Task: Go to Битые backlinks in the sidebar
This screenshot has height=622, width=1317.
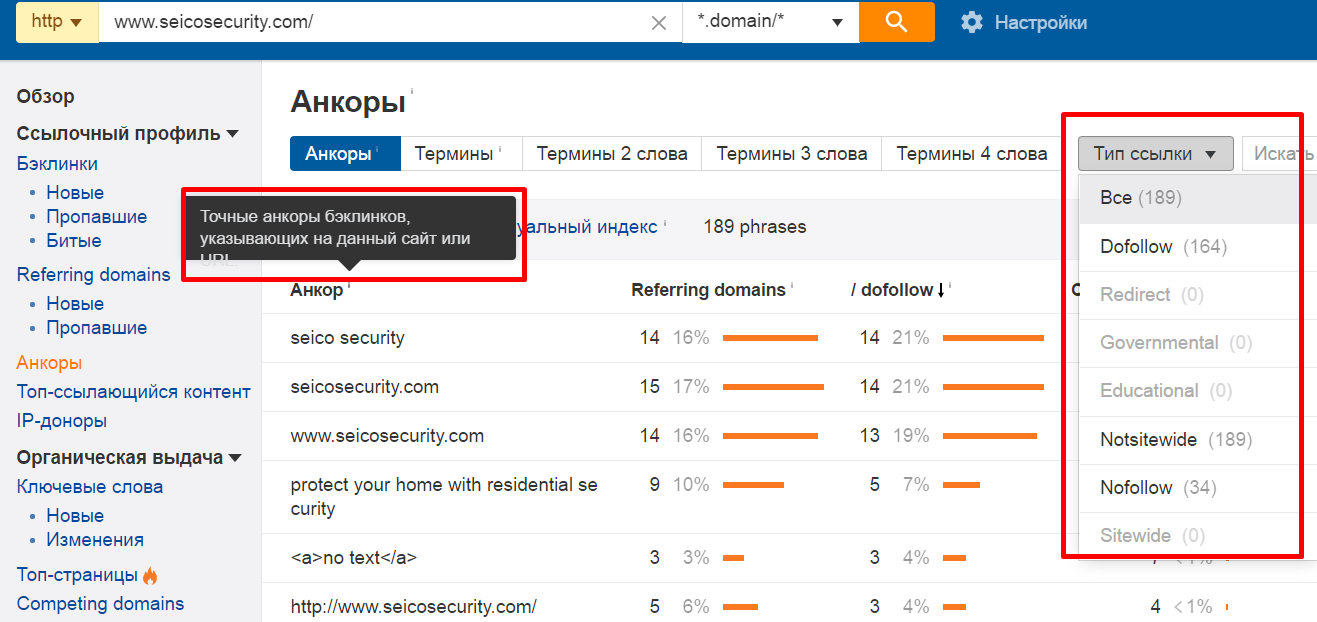Action: (73, 240)
